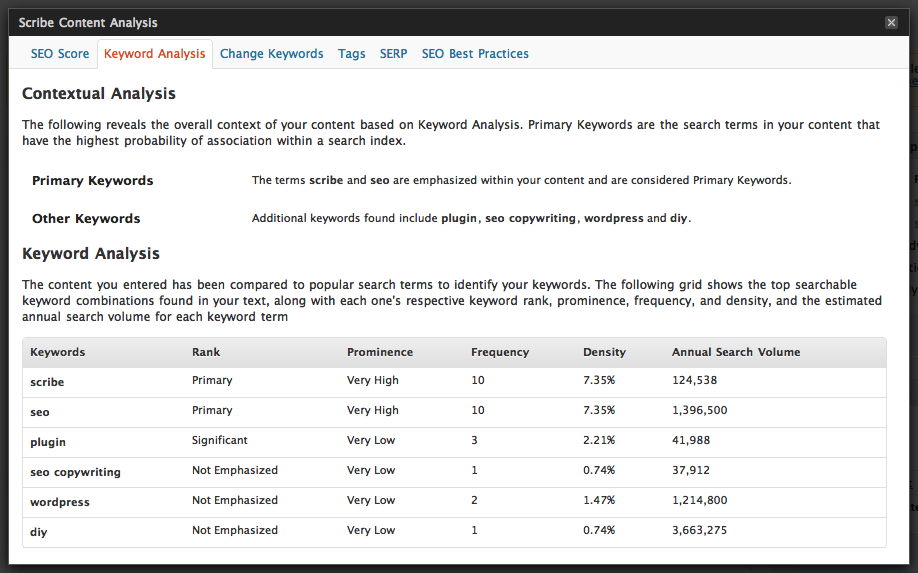Click the Annual Search Volume column header

click(736, 352)
